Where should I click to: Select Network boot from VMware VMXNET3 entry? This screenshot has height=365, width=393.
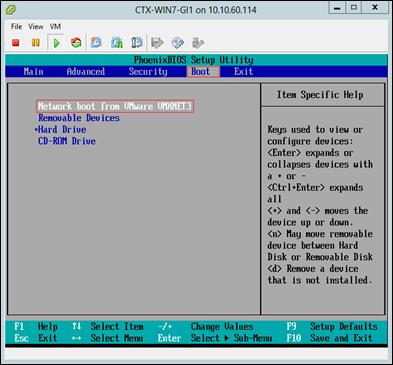pyautogui.click(x=115, y=106)
